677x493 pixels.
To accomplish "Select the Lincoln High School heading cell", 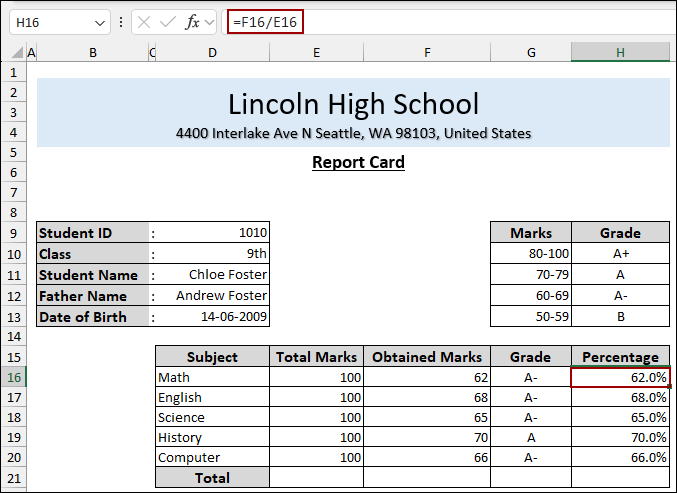I will (353, 104).
